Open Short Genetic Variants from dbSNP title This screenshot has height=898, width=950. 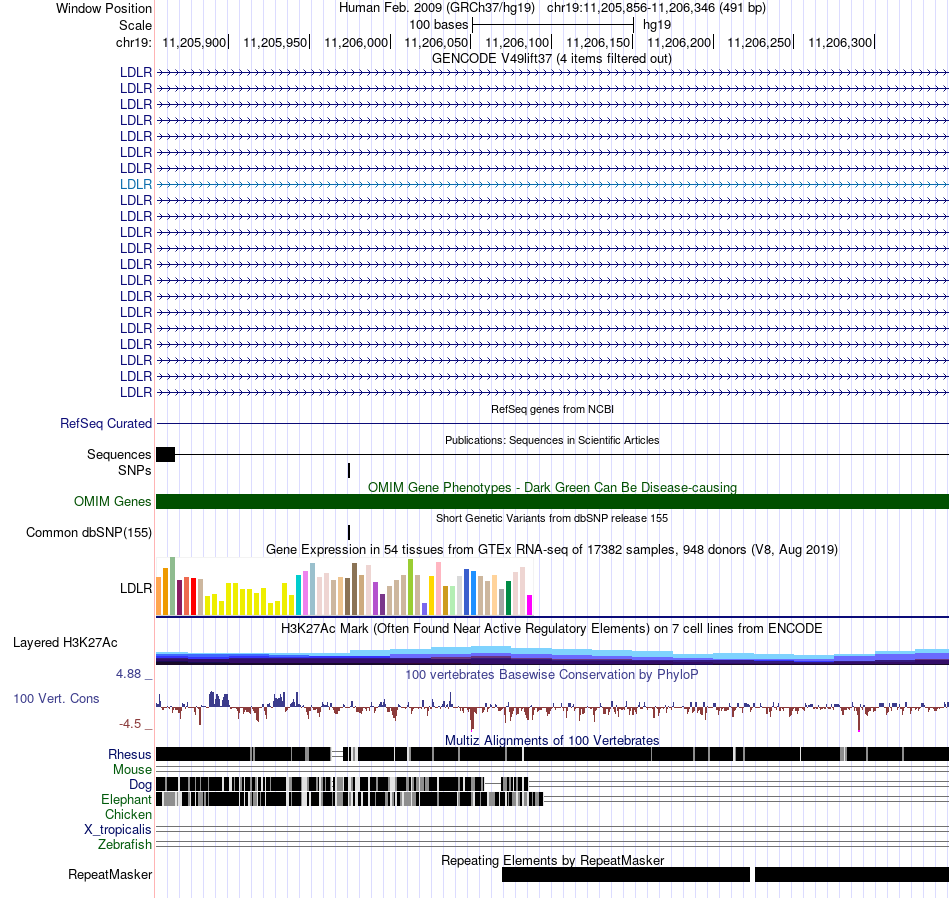click(551, 519)
